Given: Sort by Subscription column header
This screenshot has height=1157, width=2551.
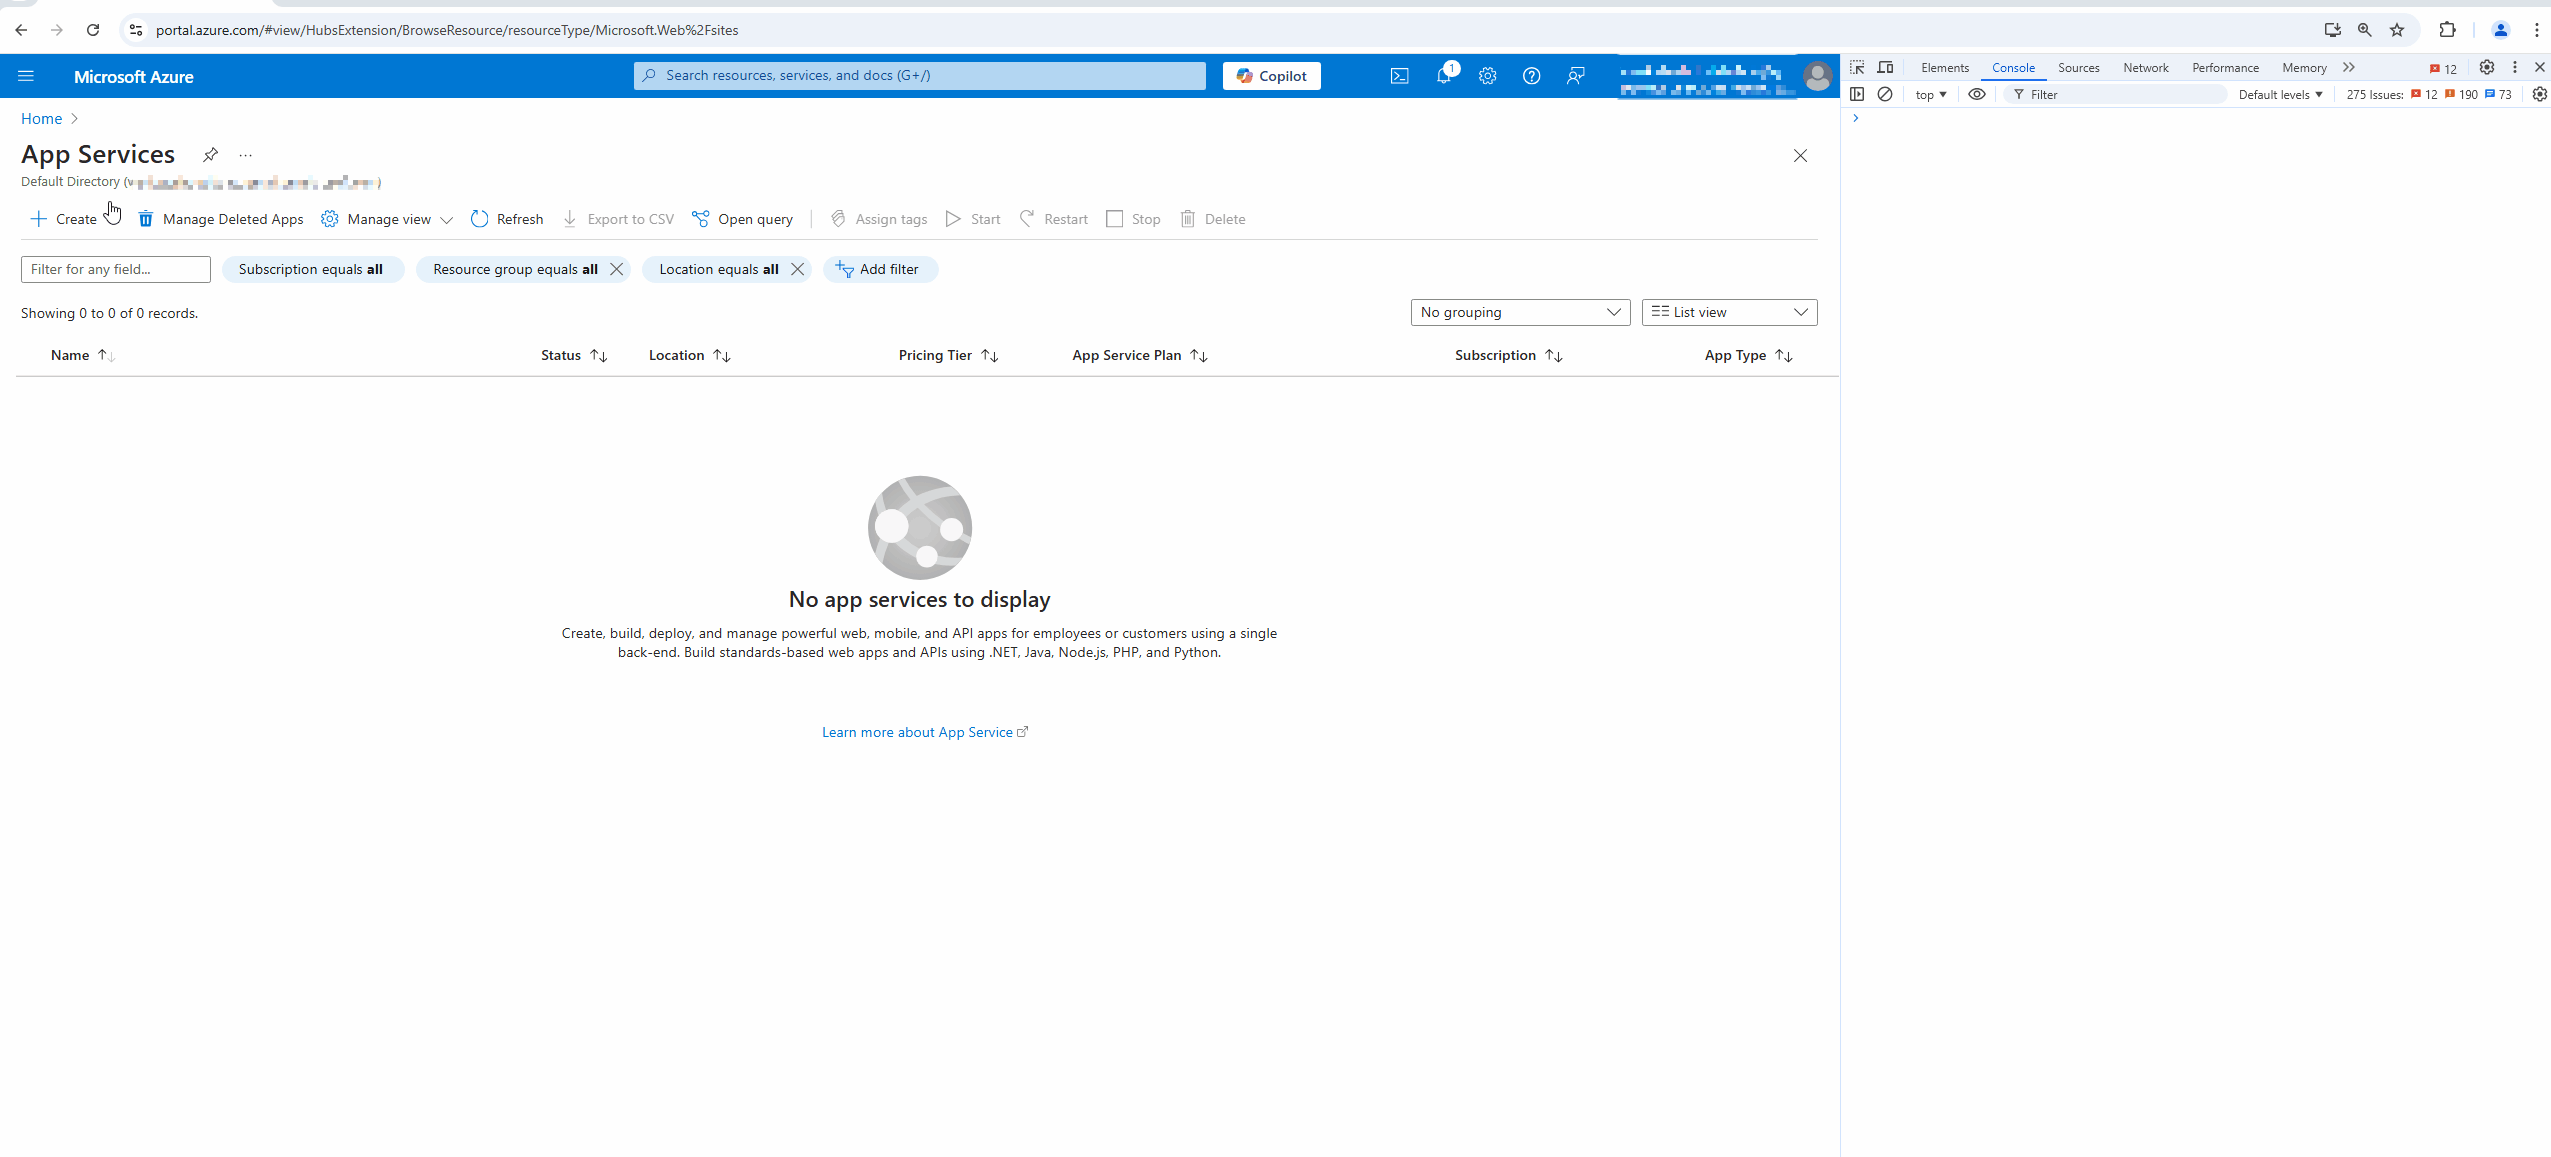Looking at the screenshot, I should pos(1508,355).
